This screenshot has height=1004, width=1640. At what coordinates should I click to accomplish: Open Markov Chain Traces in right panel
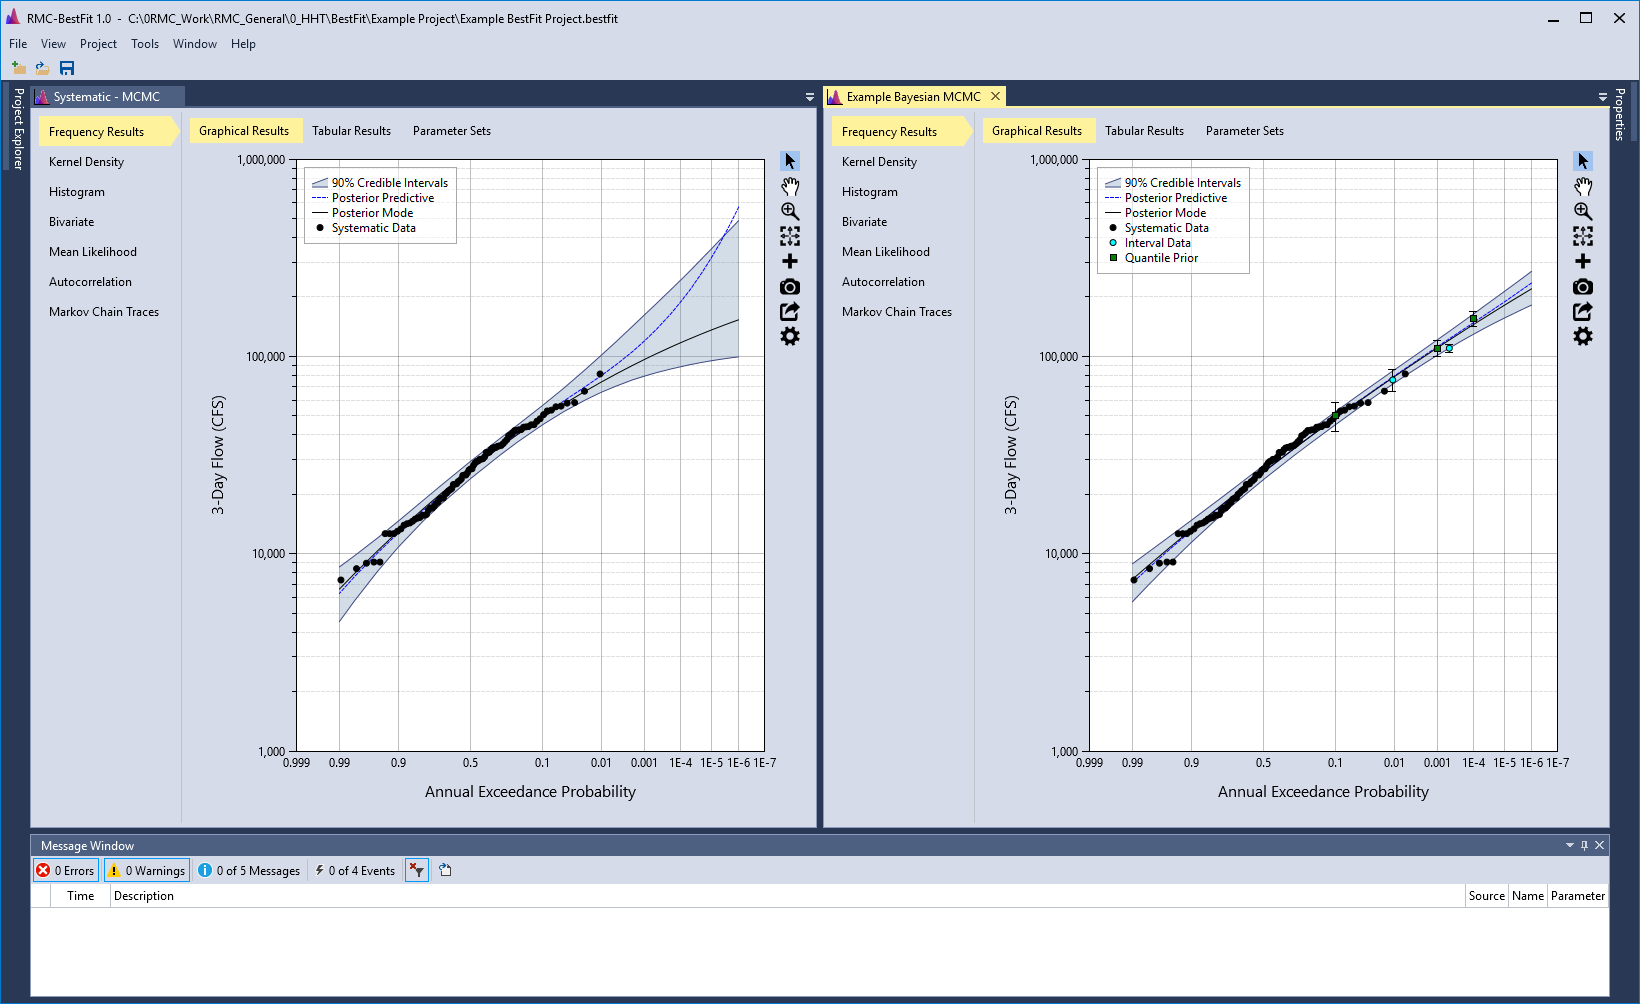pos(896,312)
